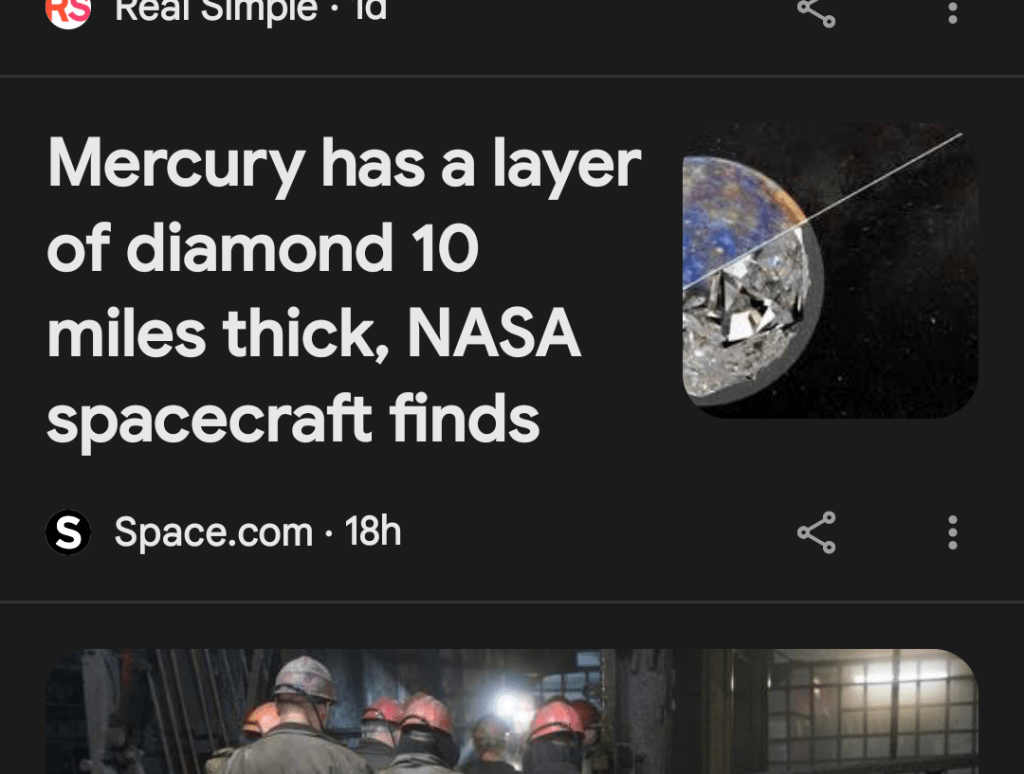Share the Space.com Mercury article
Screen dimensions: 1024x774
(816, 532)
